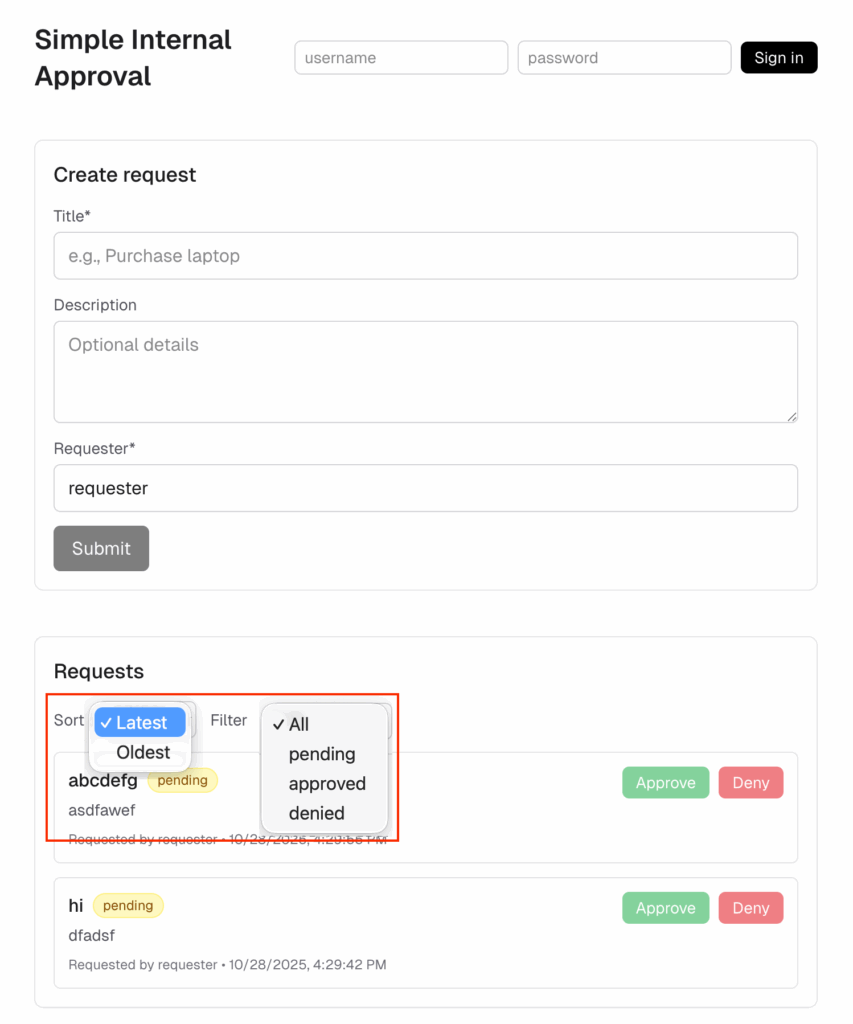The height and width of the screenshot is (1024, 853).
Task: Click the pending badge on hi request
Action: pos(128,906)
